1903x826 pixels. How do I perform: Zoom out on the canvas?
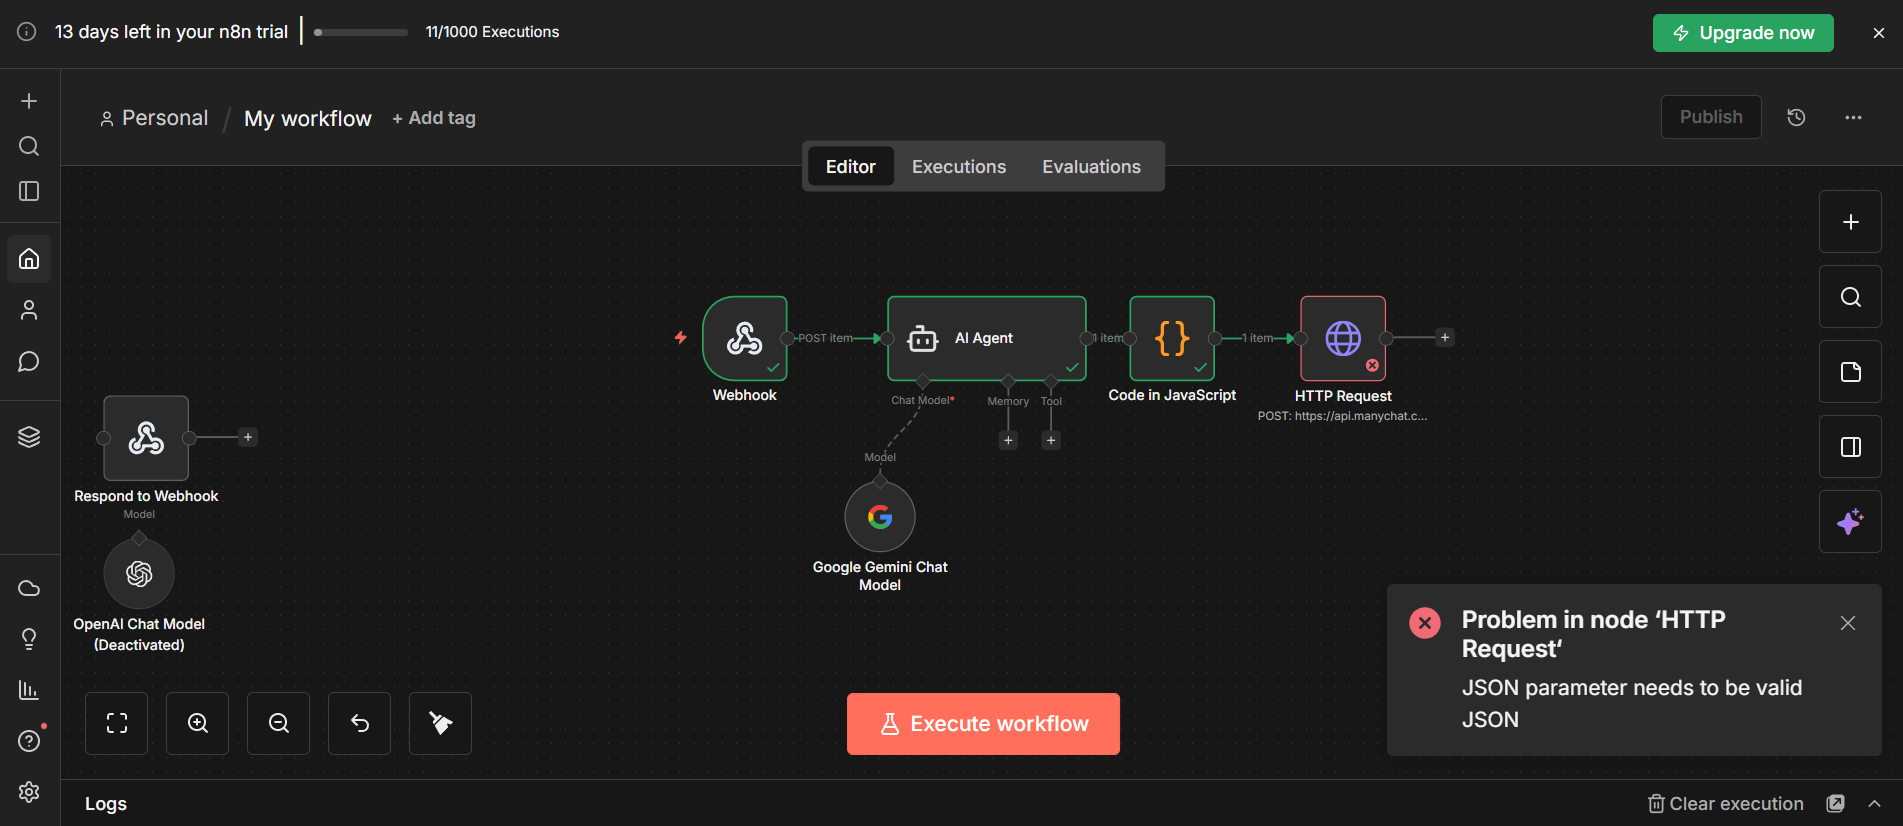tap(279, 723)
